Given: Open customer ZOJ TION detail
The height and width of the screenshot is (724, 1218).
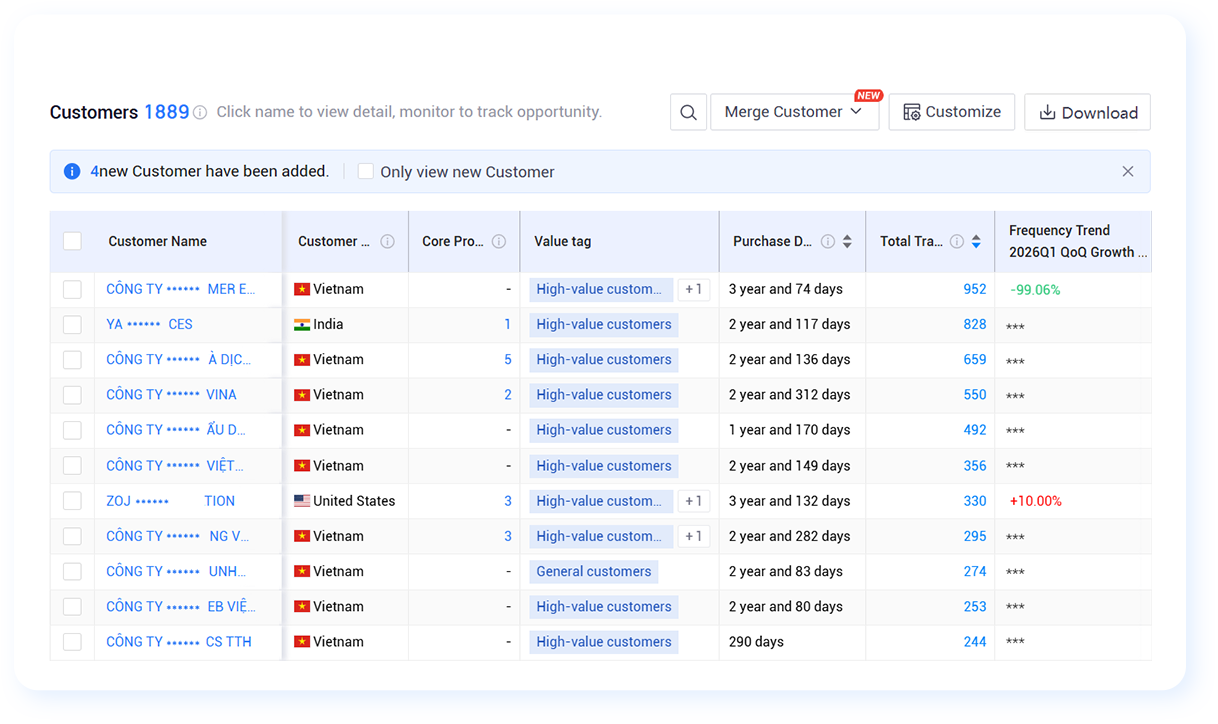Looking at the screenshot, I should (171, 501).
